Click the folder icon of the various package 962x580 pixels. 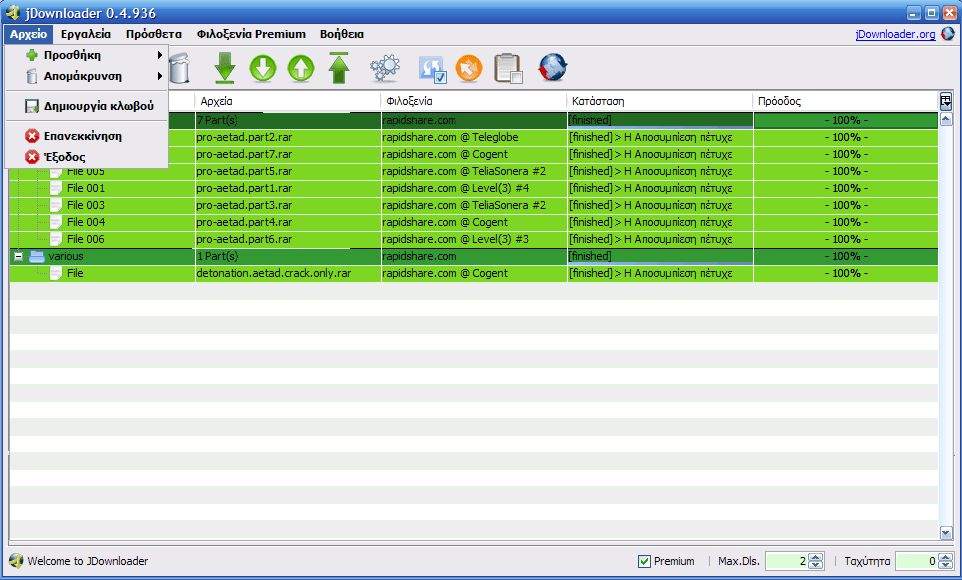[37, 256]
